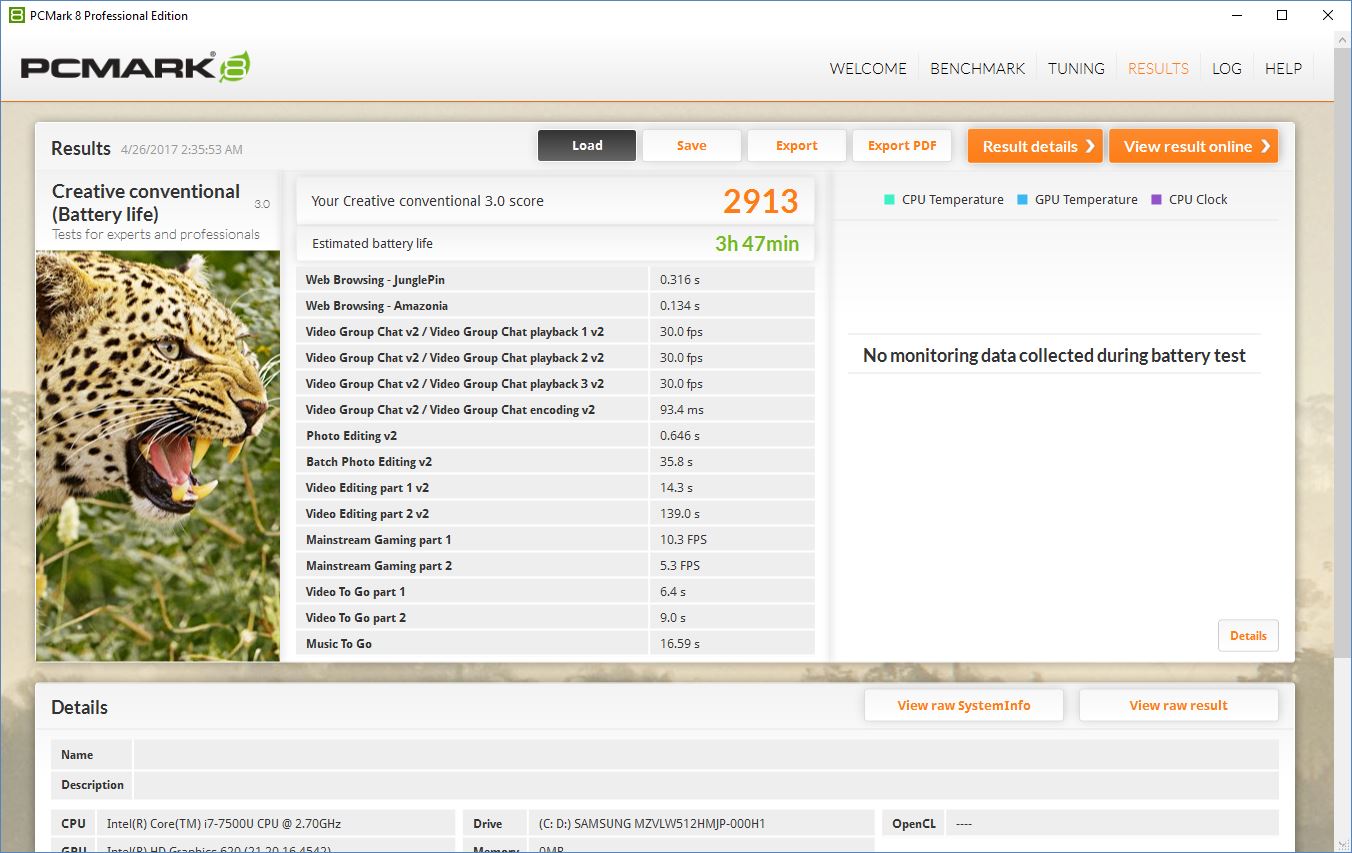Click the GPU Temperature blue legend swatch
The image size is (1352, 853).
1022,199
